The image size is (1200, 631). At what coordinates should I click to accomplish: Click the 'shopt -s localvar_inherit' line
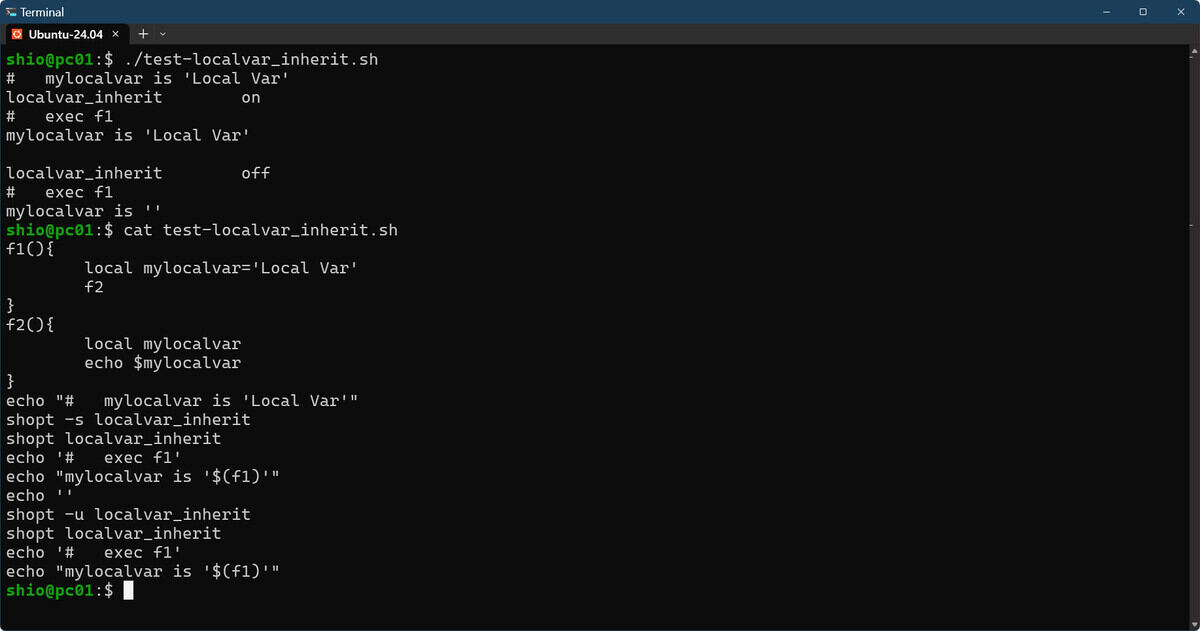[128, 420]
